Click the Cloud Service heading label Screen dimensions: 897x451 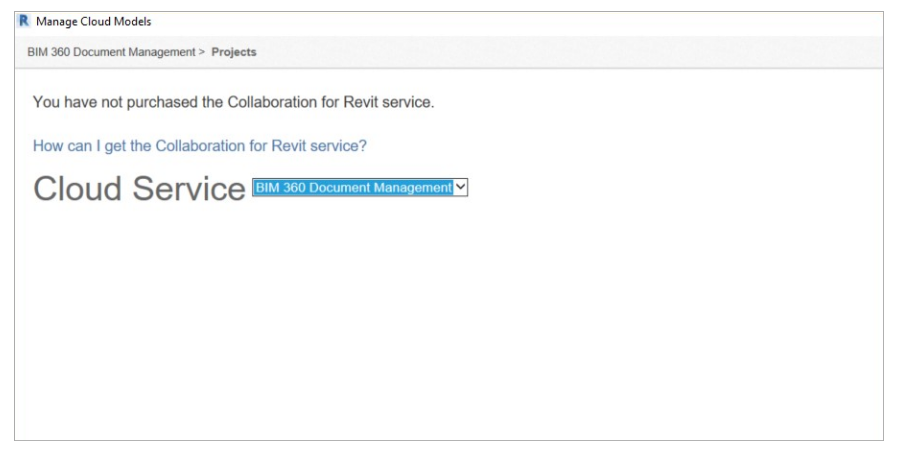click(x=139, y=188)
